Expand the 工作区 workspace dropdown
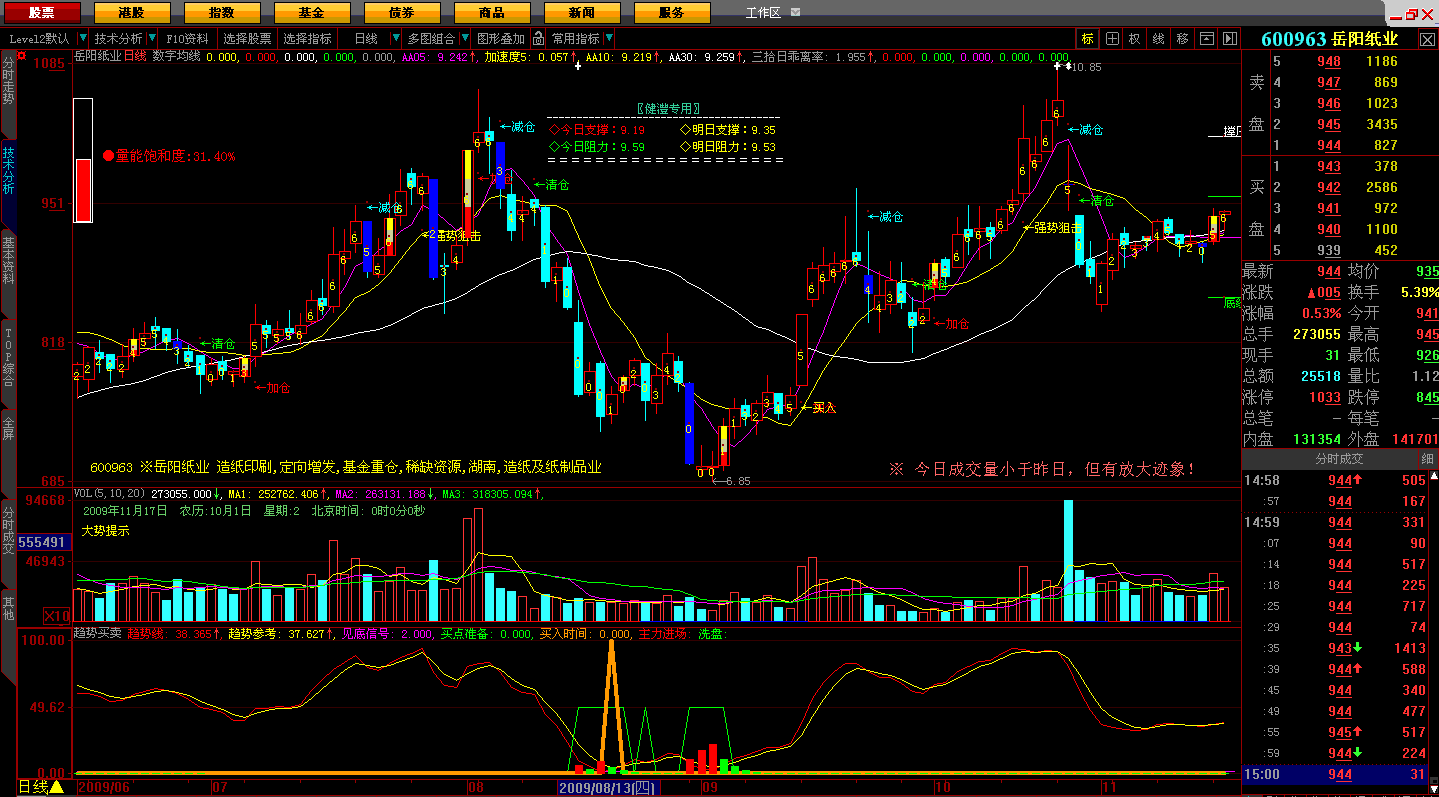The width and height of the screenshot is (1439, 797). coord(795,13)
